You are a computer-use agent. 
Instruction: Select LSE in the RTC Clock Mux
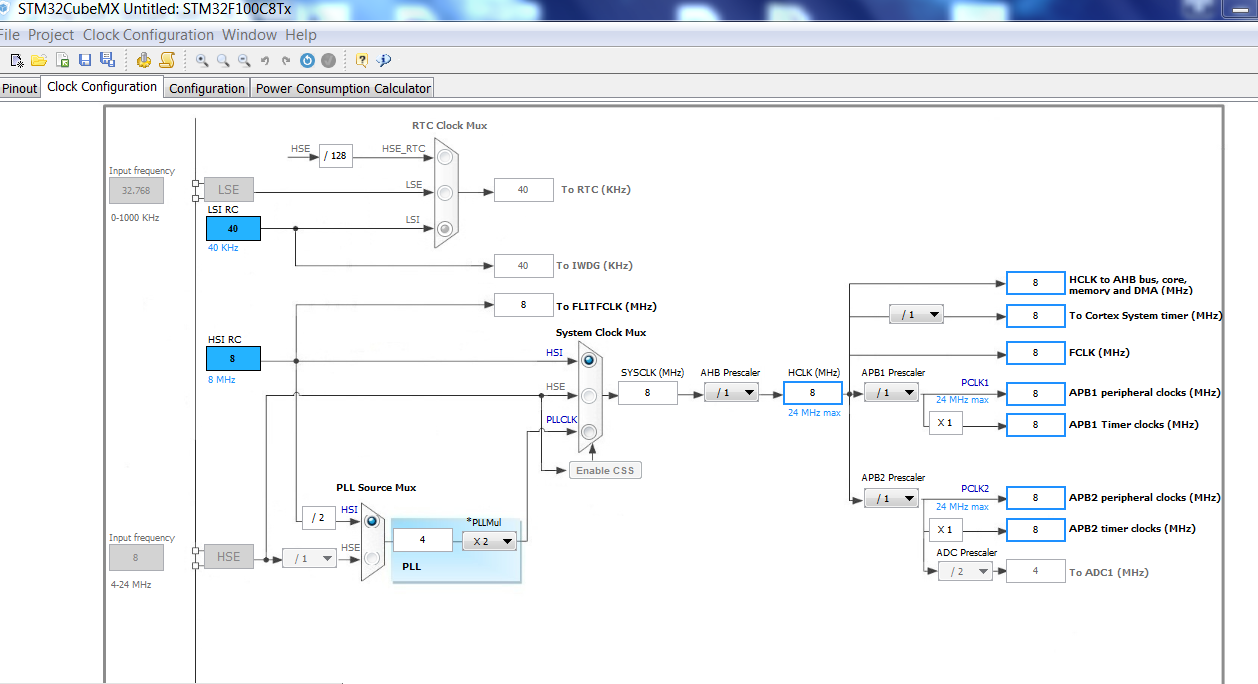pyautogui.click(x=445, y=192)
